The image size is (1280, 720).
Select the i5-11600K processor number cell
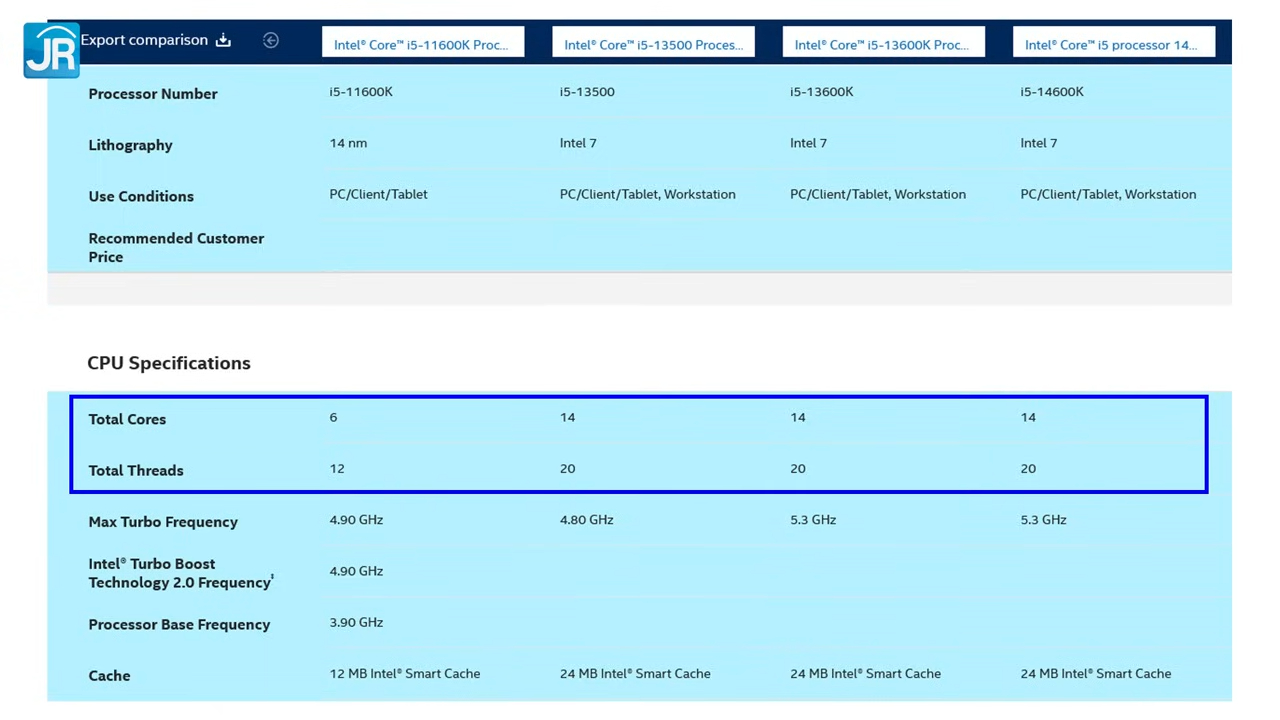tap(361, 92)
